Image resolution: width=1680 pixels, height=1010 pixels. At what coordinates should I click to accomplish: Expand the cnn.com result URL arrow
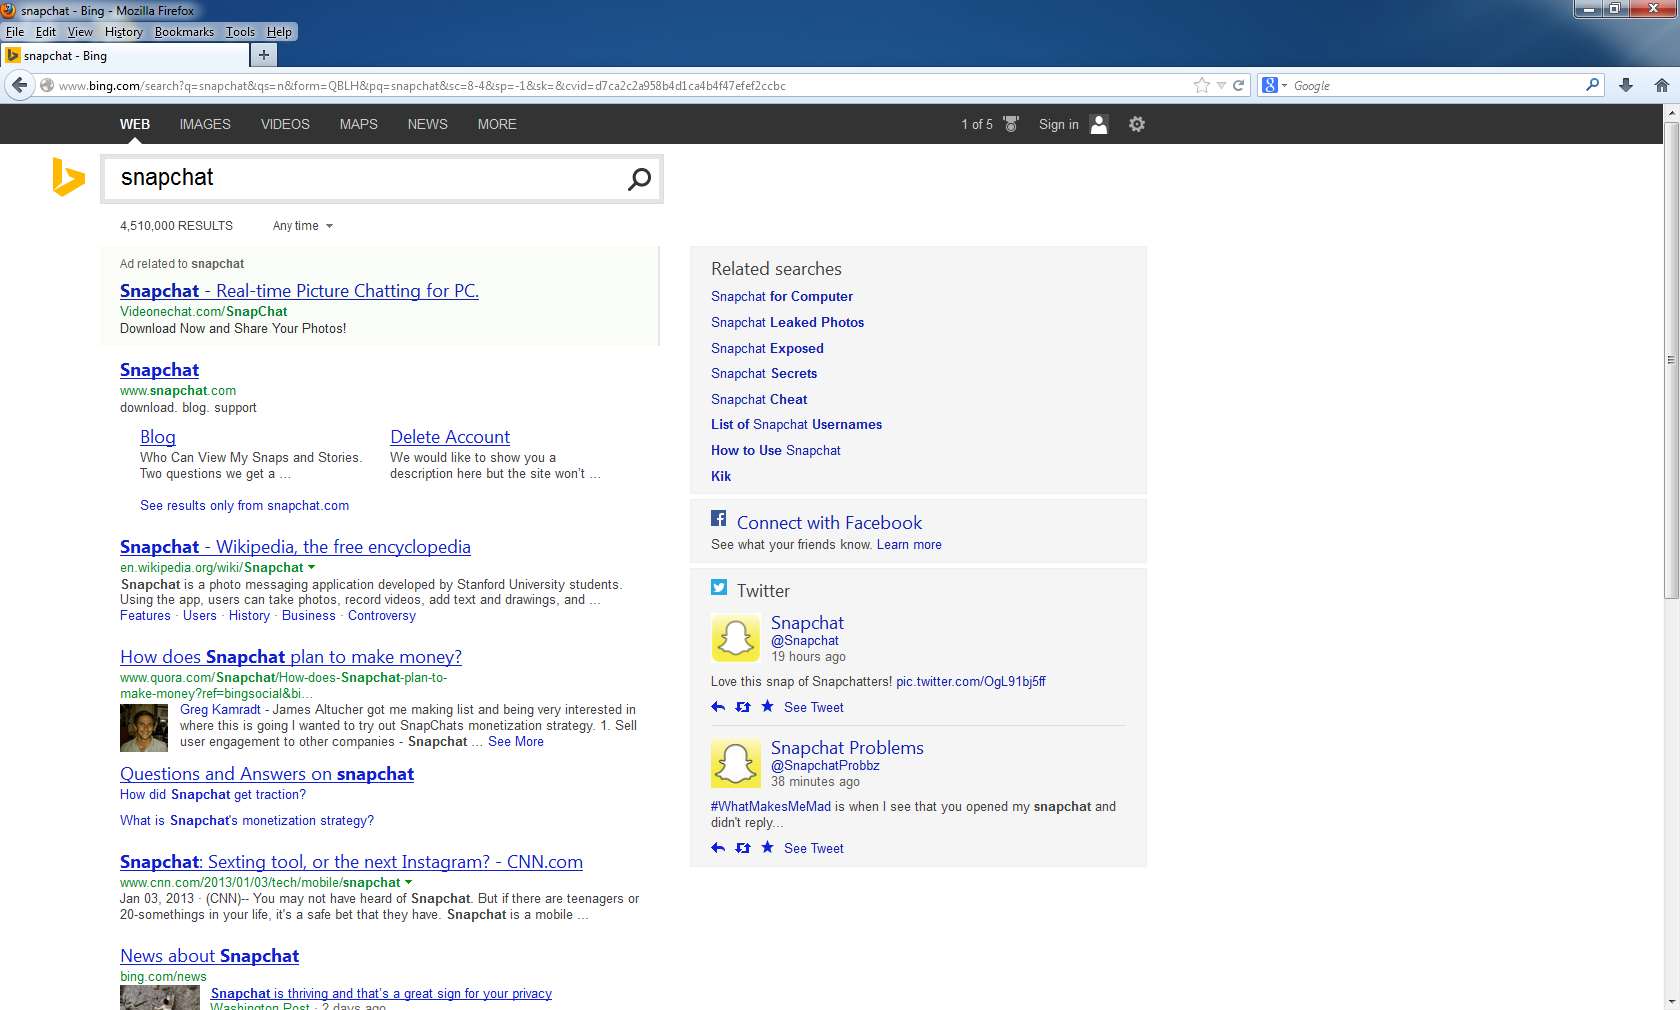408,882
